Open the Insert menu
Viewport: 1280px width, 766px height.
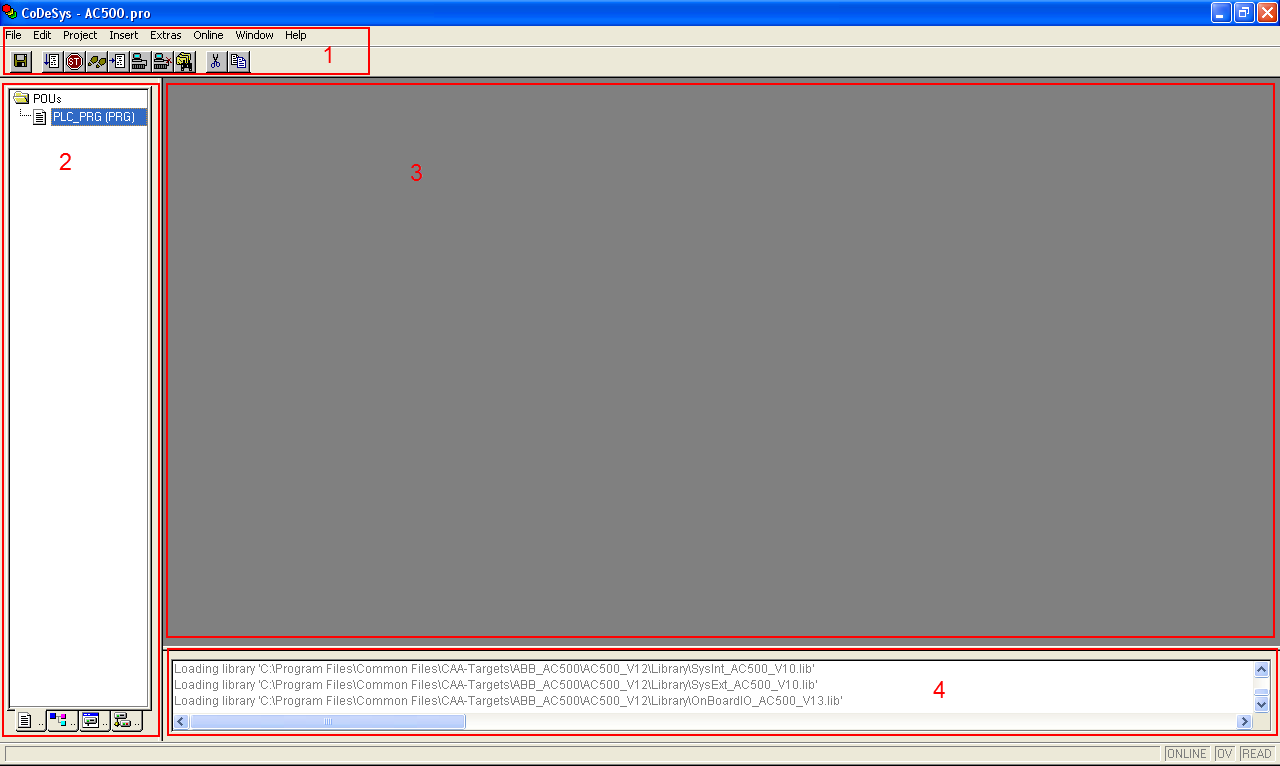coord(124,35)
